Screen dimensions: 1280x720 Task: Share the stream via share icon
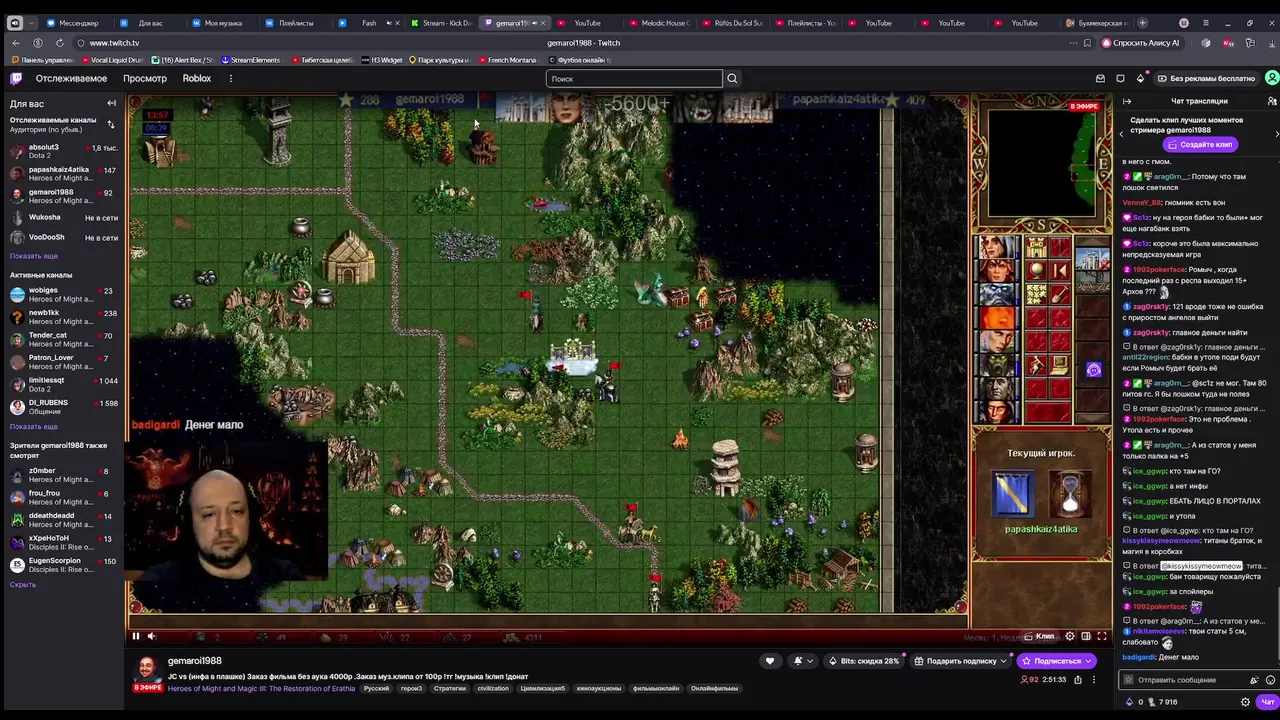[1077, 680]
